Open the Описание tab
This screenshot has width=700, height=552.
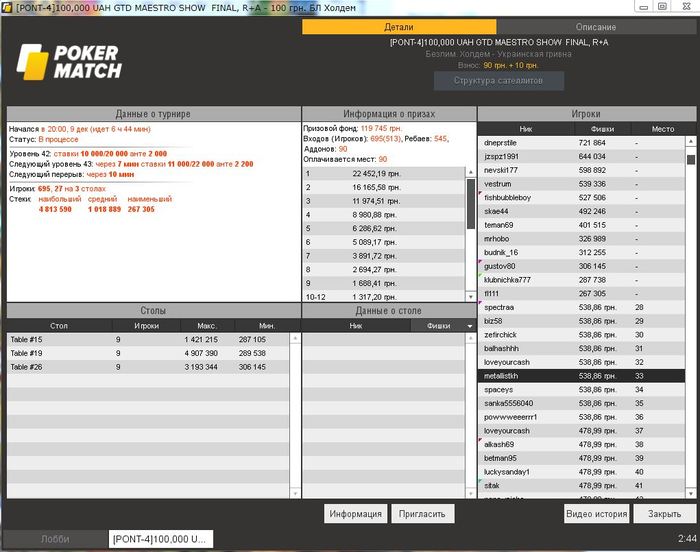[596, 27]
